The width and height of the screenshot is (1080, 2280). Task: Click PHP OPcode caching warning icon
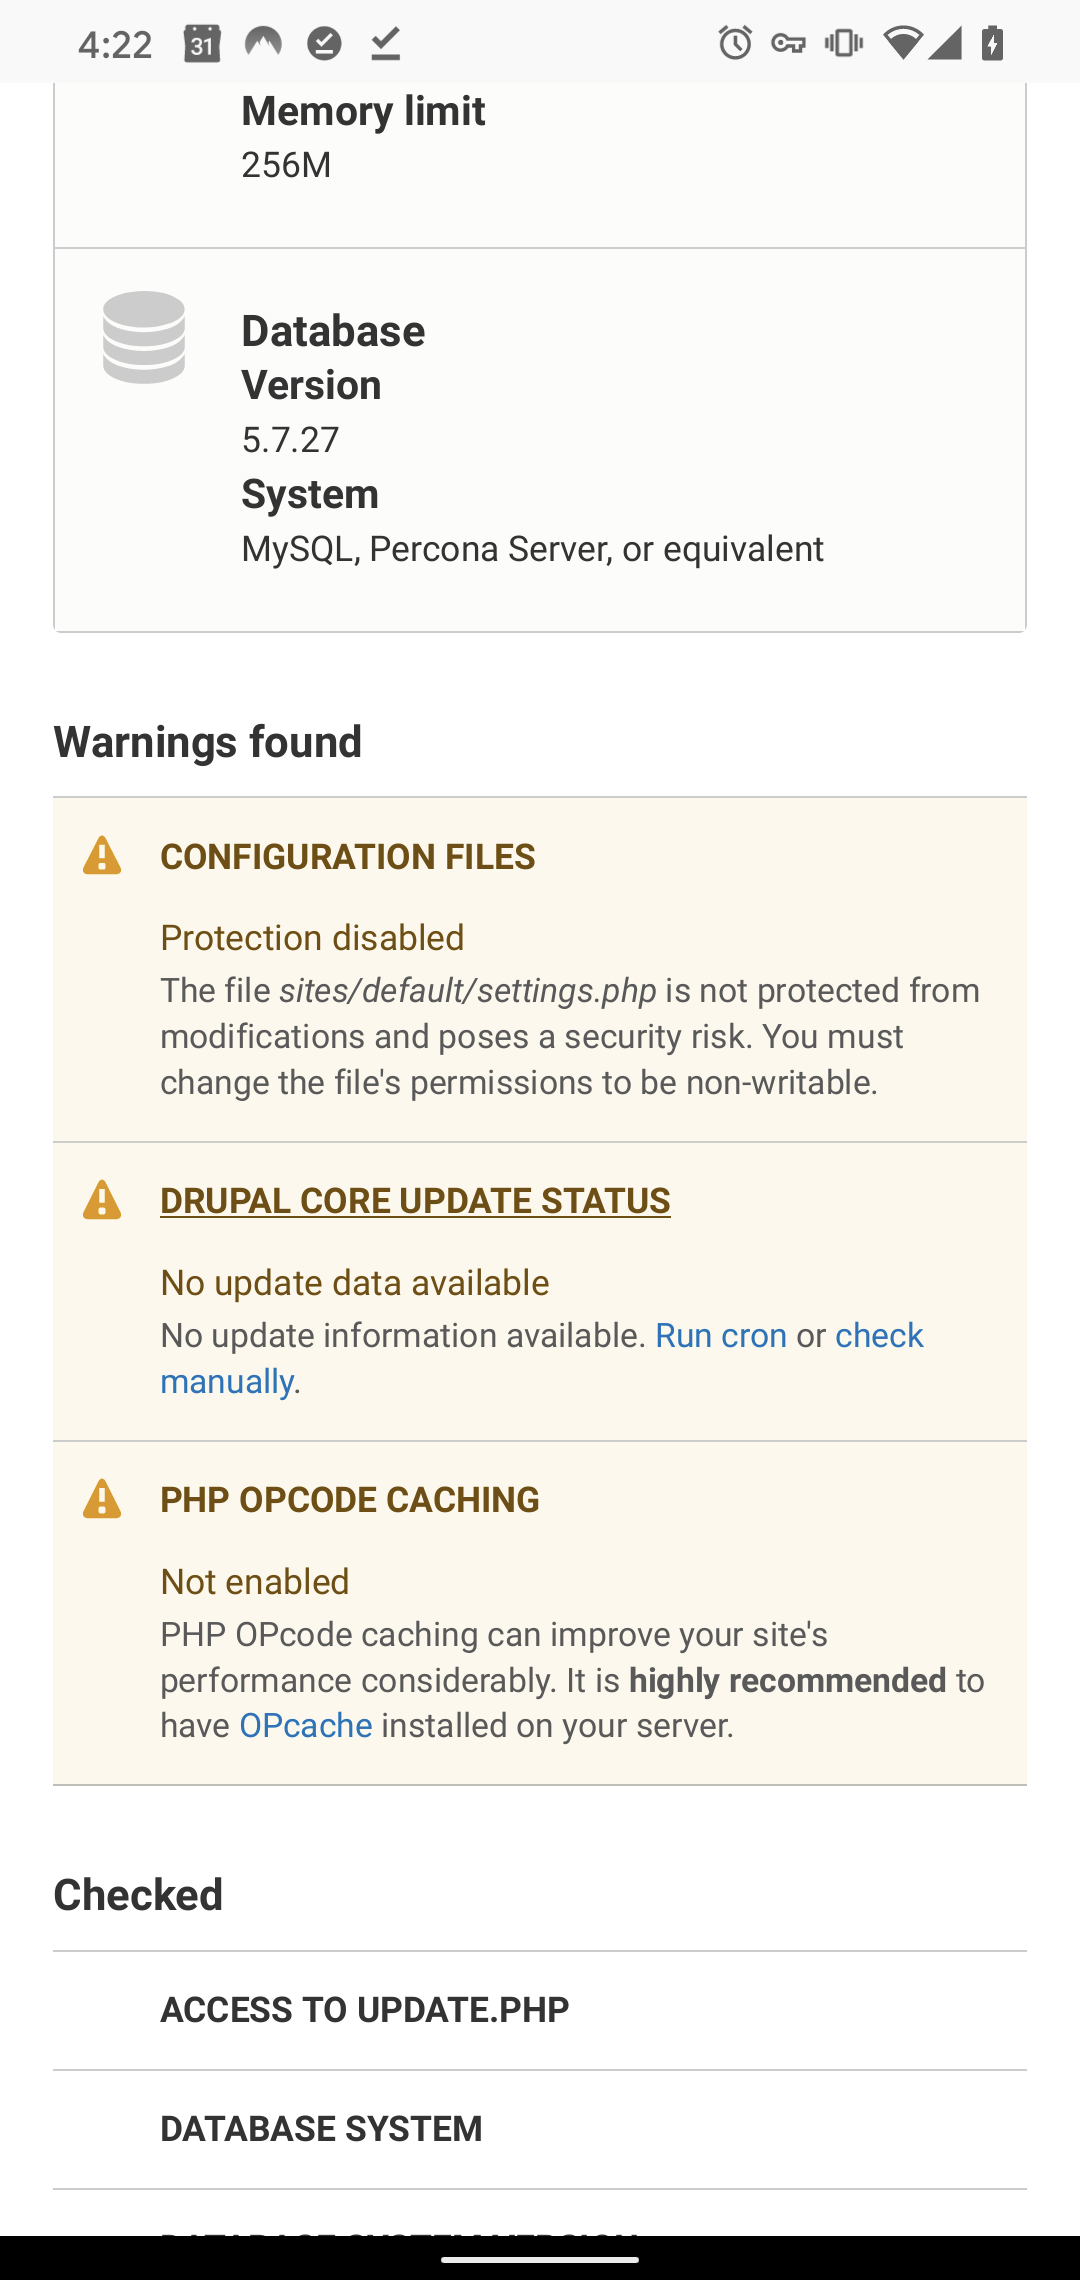coord(102,1500)
